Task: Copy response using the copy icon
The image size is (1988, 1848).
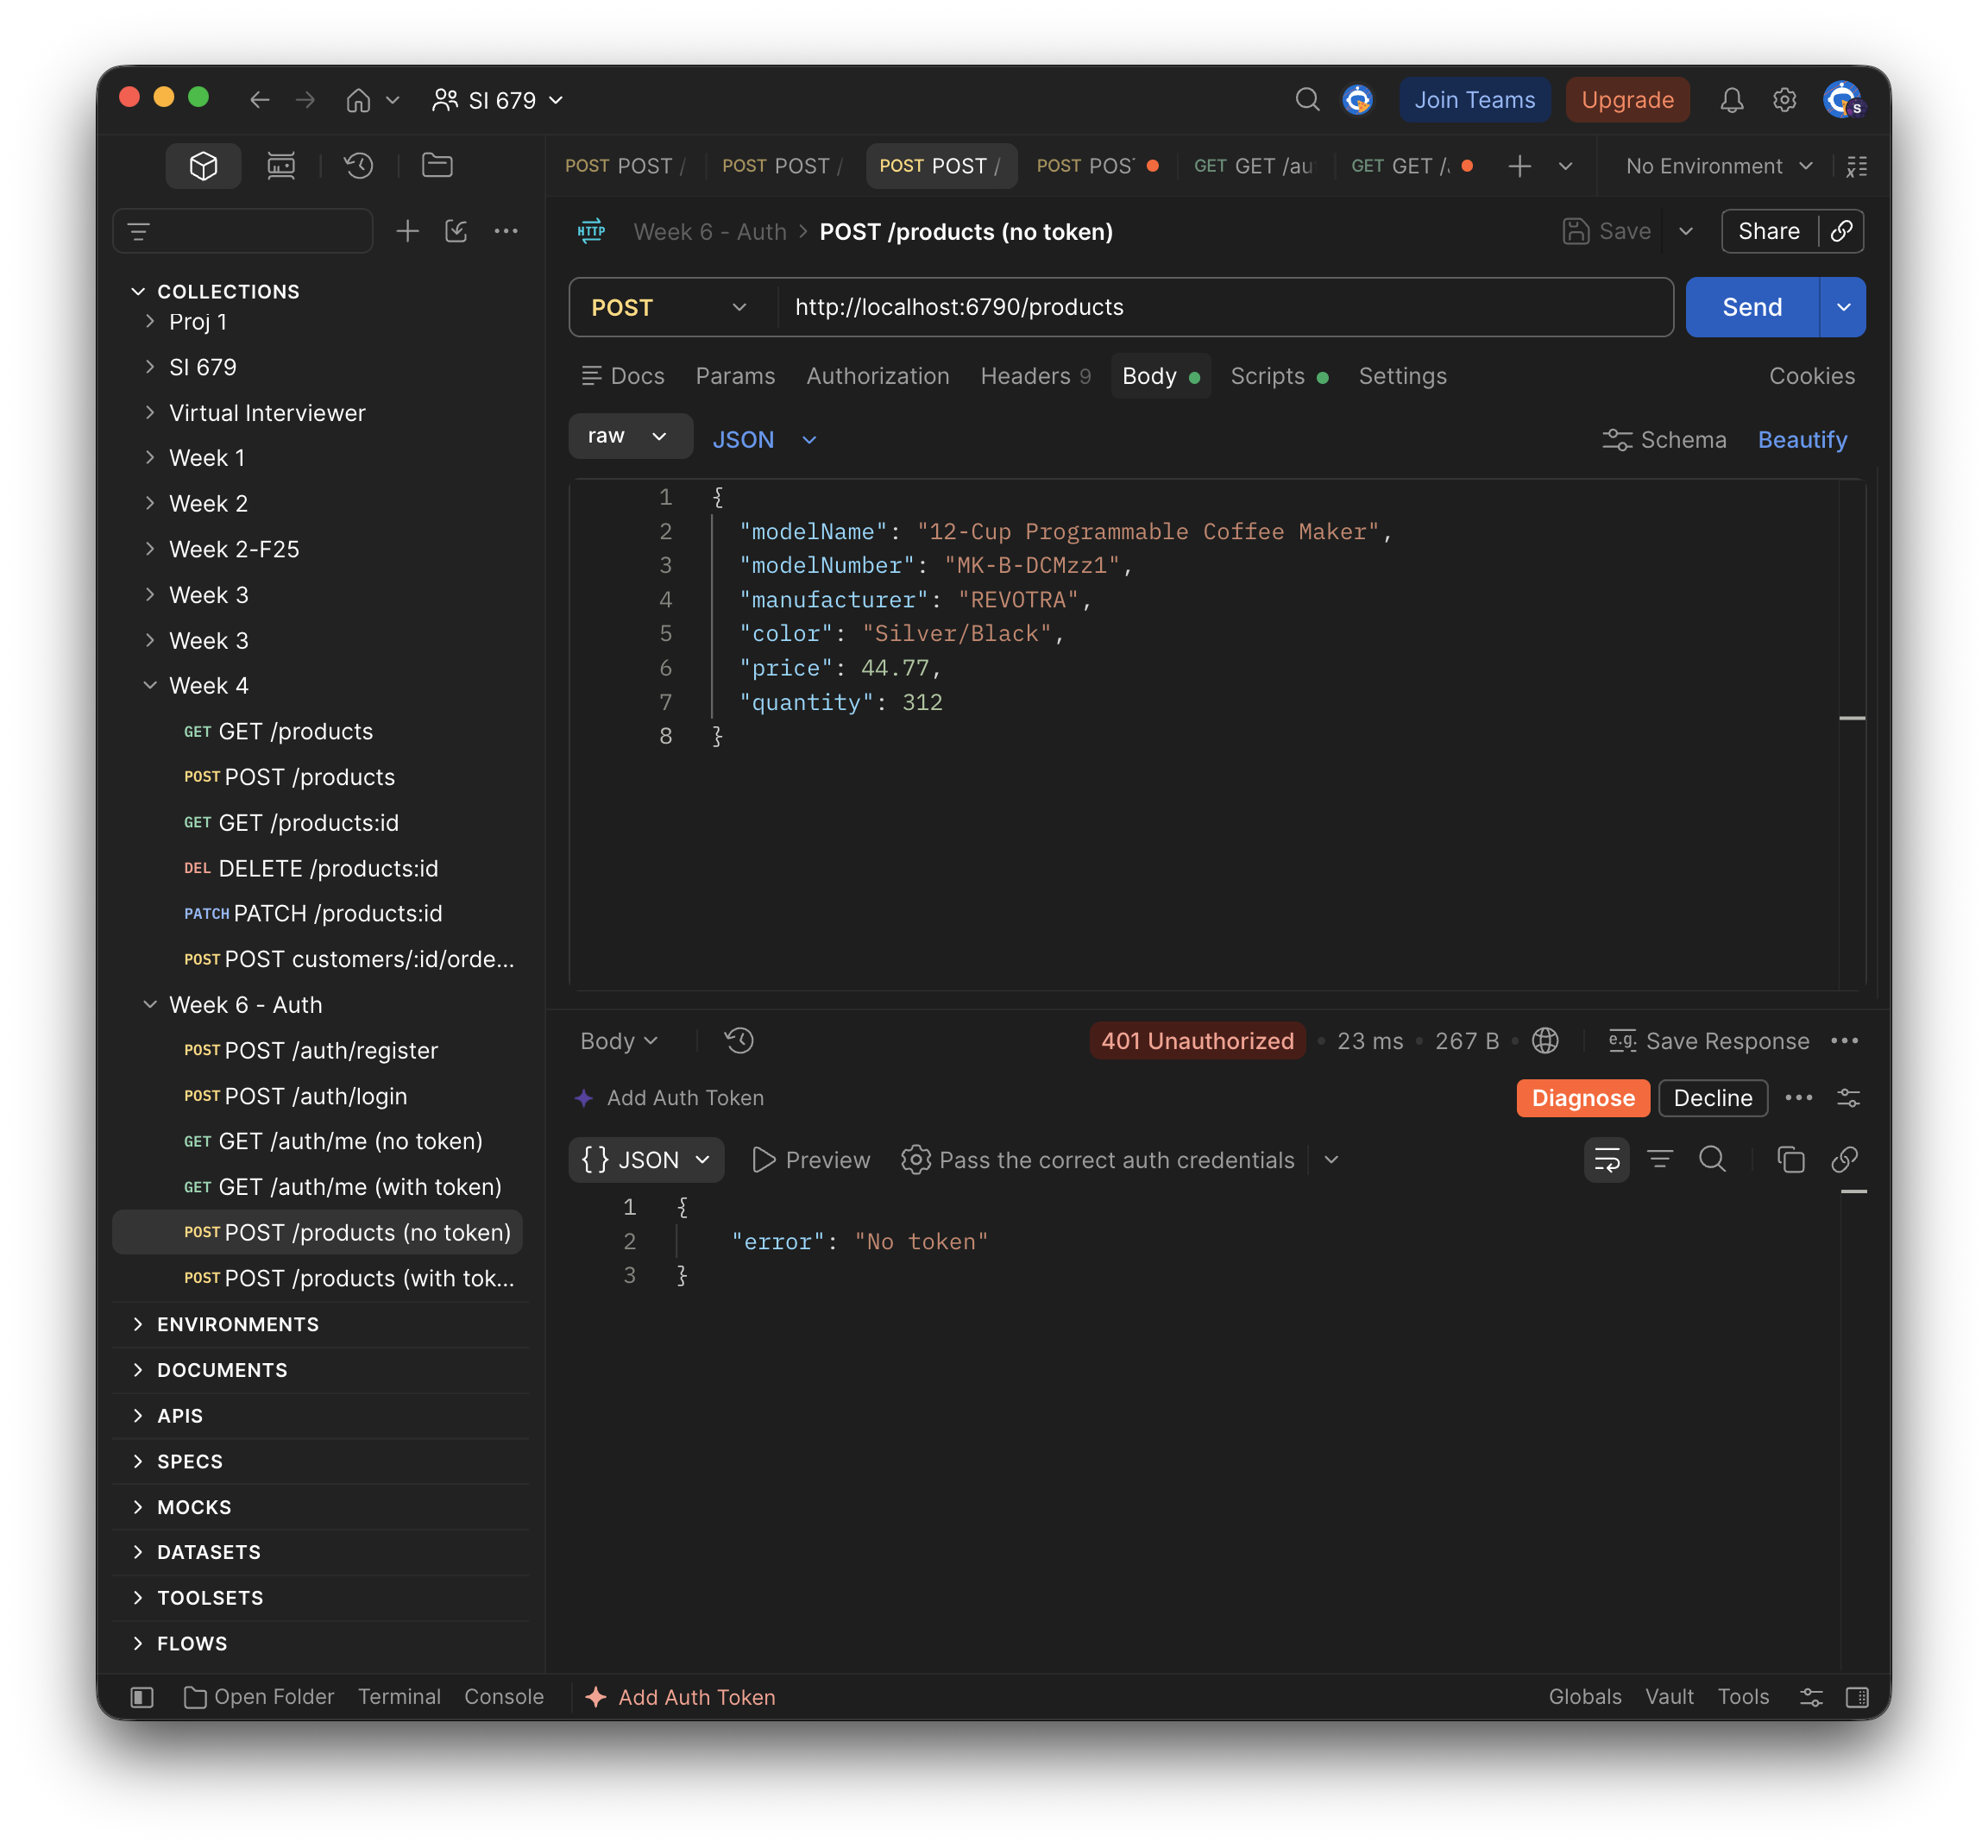Action: pos(1790,1160)
